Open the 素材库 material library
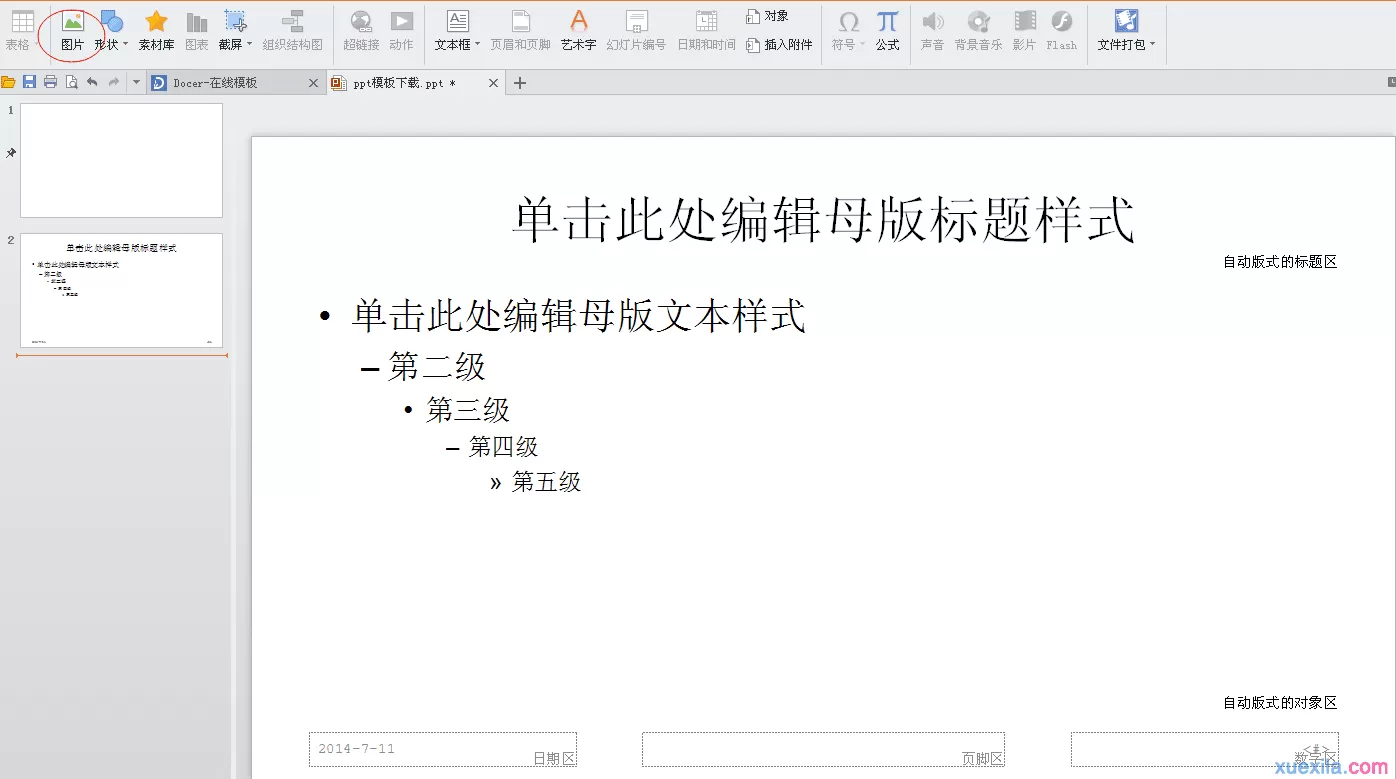This screenshot has height=779, width=1396. coord(156,30)
